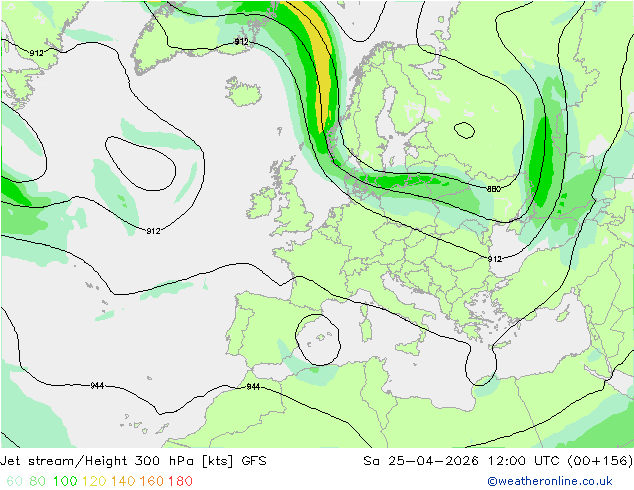The image size is (634, 490).
Task: Click the 100 kts legend value
Action: coord(65,481)
